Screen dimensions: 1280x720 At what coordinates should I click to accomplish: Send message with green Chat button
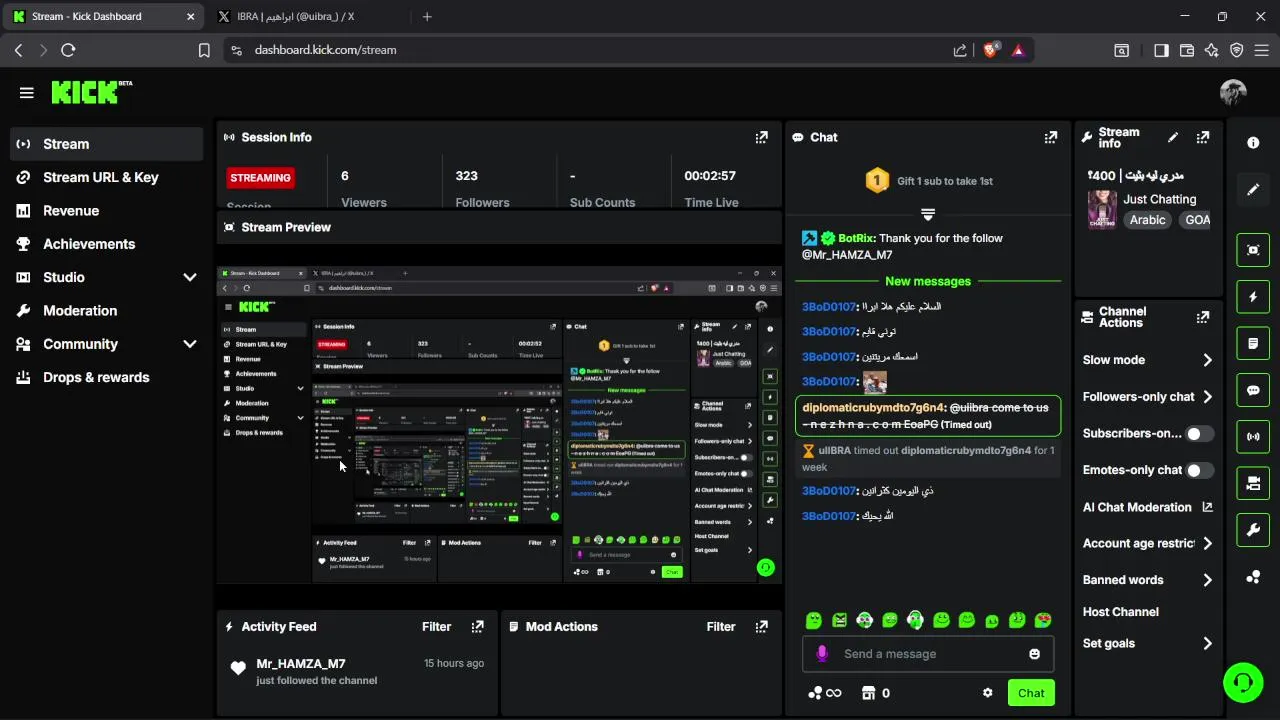click(1031, 693)
